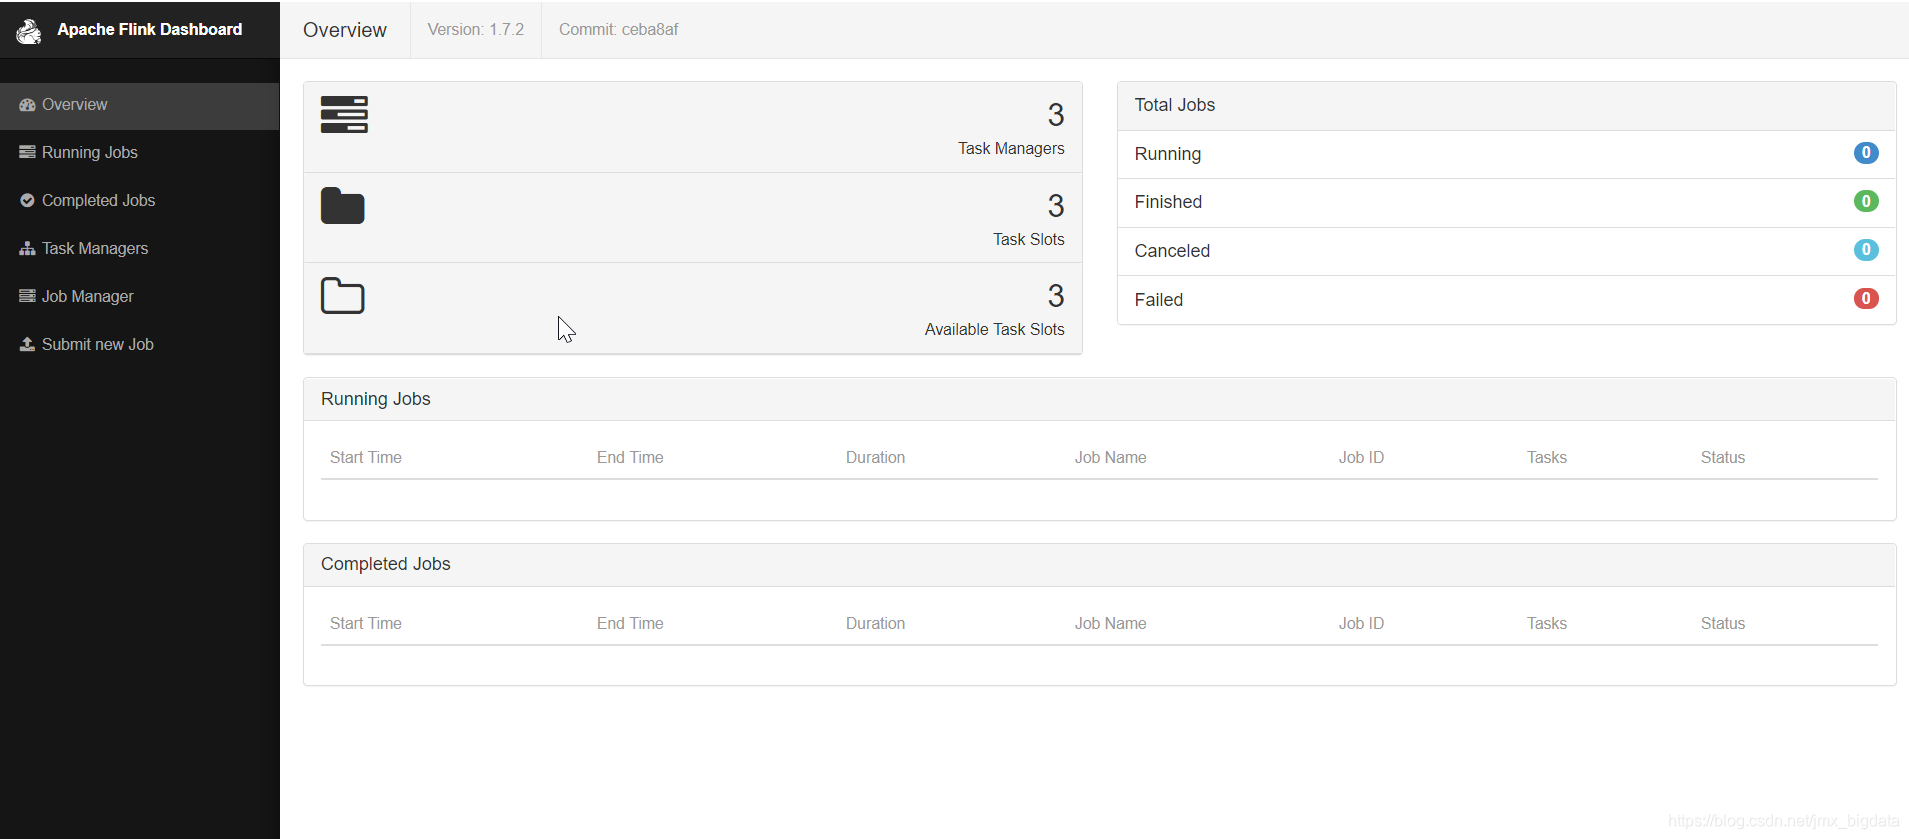
Task: Open the Job Manager sidebar page
Action: [x=140, y=297]
